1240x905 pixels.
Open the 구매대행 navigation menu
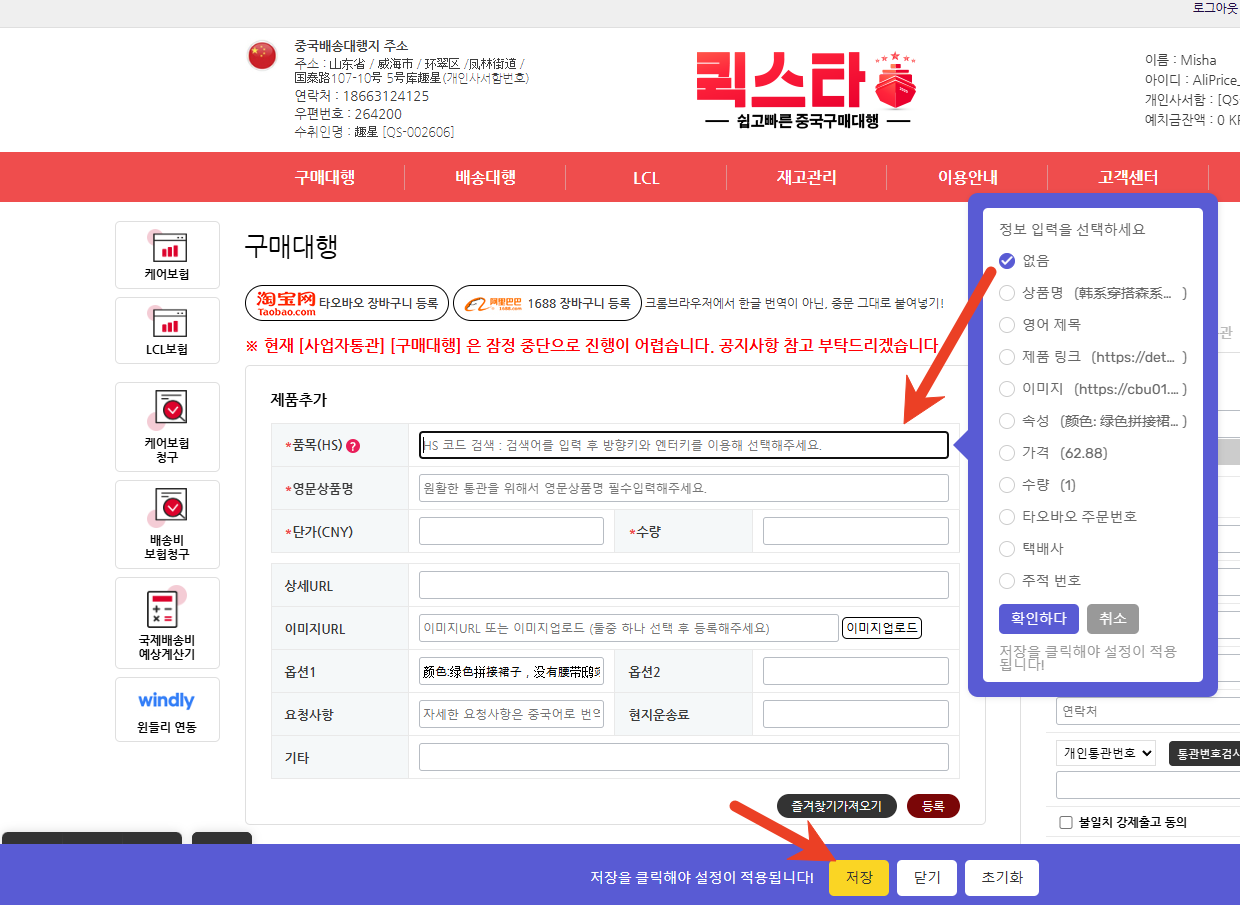click(324, 178)
